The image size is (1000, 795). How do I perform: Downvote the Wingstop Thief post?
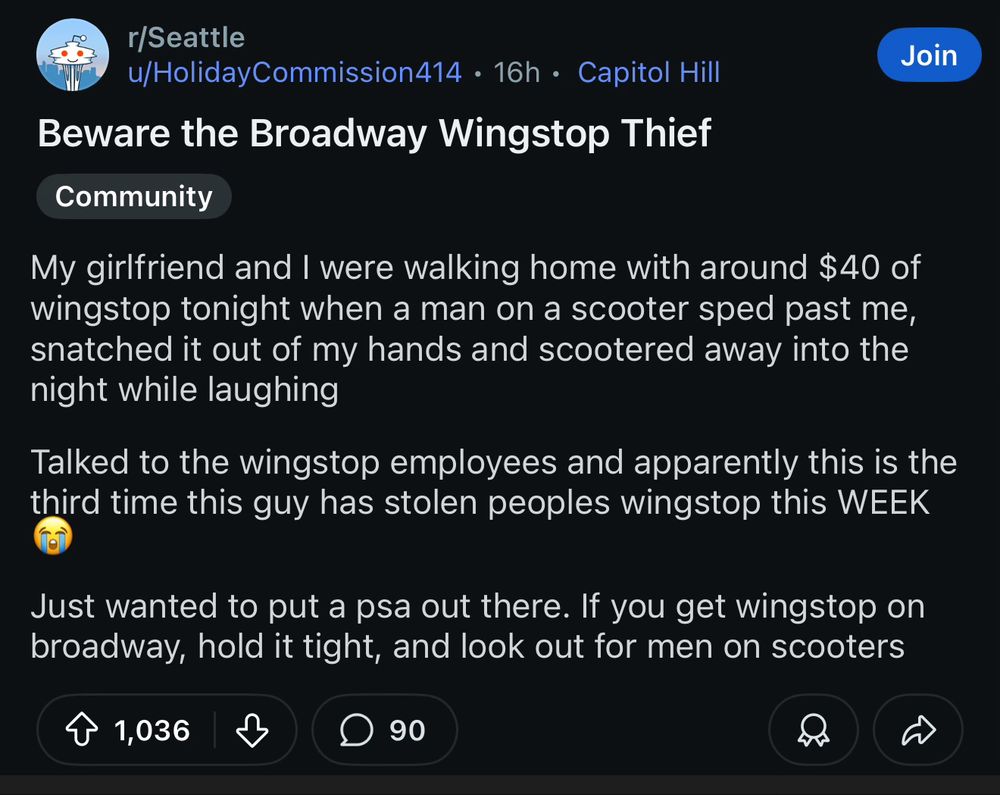(251, 731)
